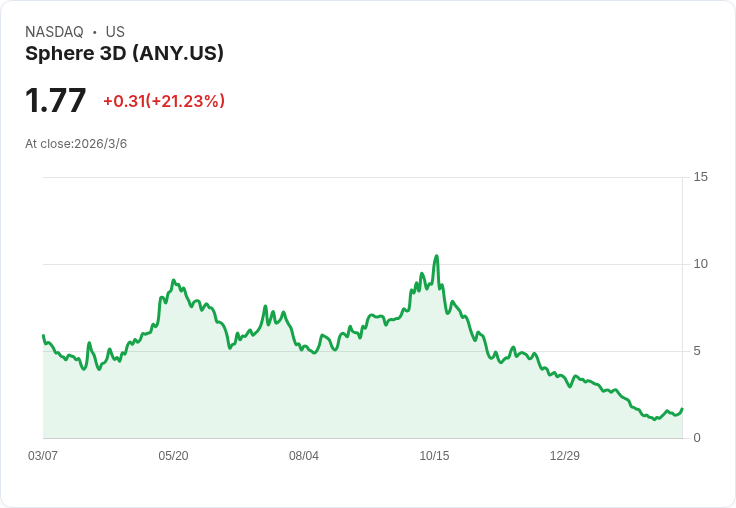Click the 10 y-axis value label
The height and width of the screenshot is (508, 736).
[x=700, y=264]
